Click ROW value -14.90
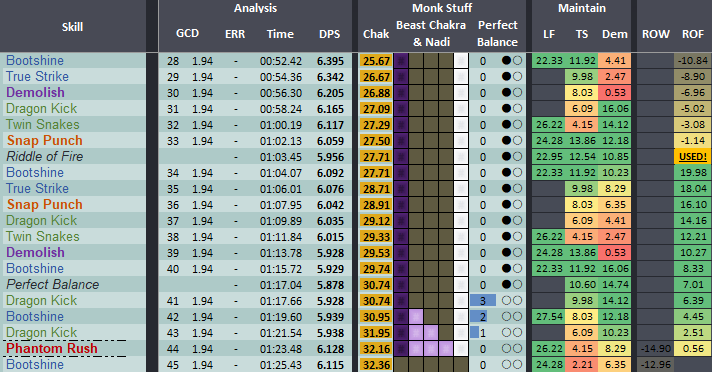Screen dimensions: 712x372 [656, 349]
